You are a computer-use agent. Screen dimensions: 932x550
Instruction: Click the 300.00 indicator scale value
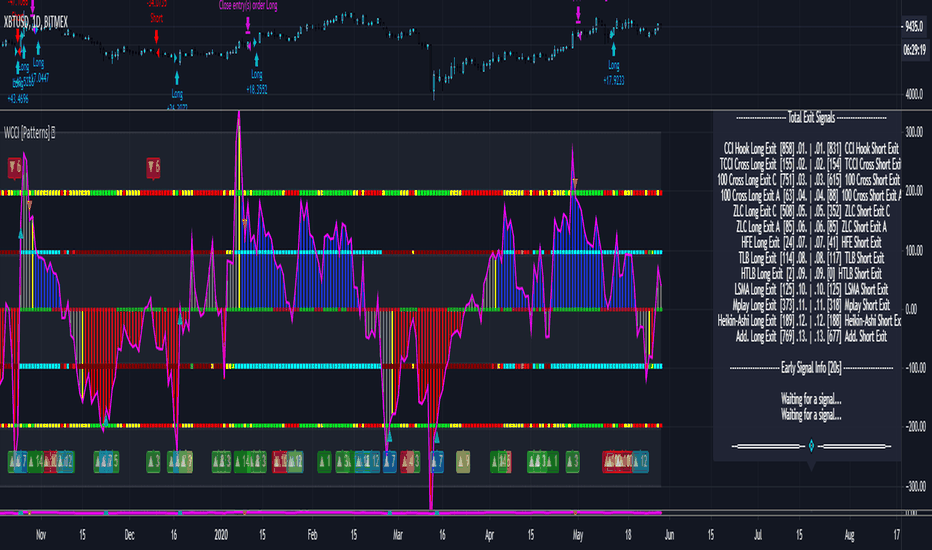[914, 132]
